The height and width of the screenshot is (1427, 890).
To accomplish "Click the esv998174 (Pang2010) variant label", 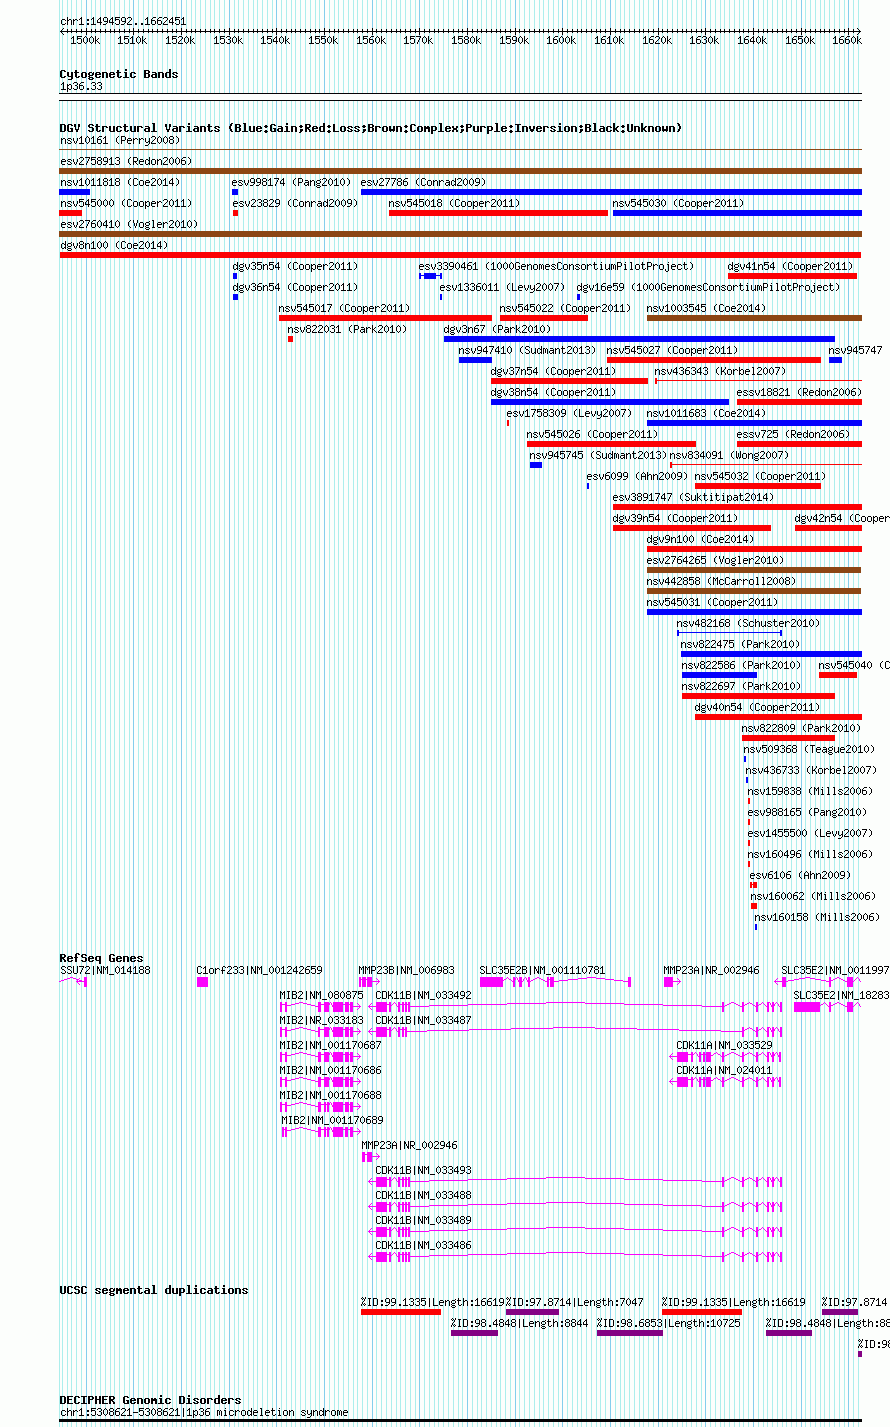I will pos(292,182).
